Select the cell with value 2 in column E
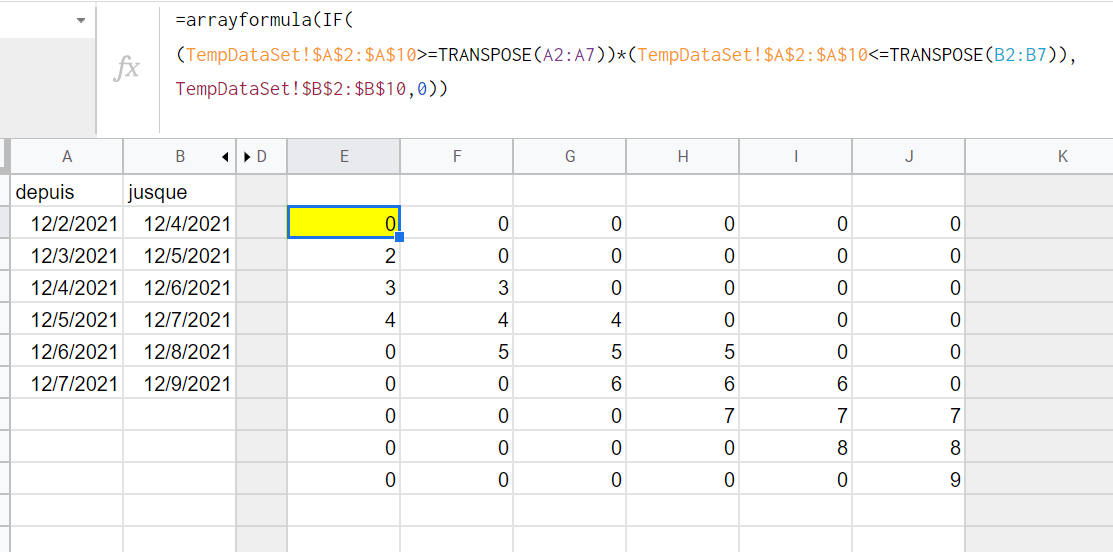The height and width of the screenshot is (552, 1113). pos(344,255)
